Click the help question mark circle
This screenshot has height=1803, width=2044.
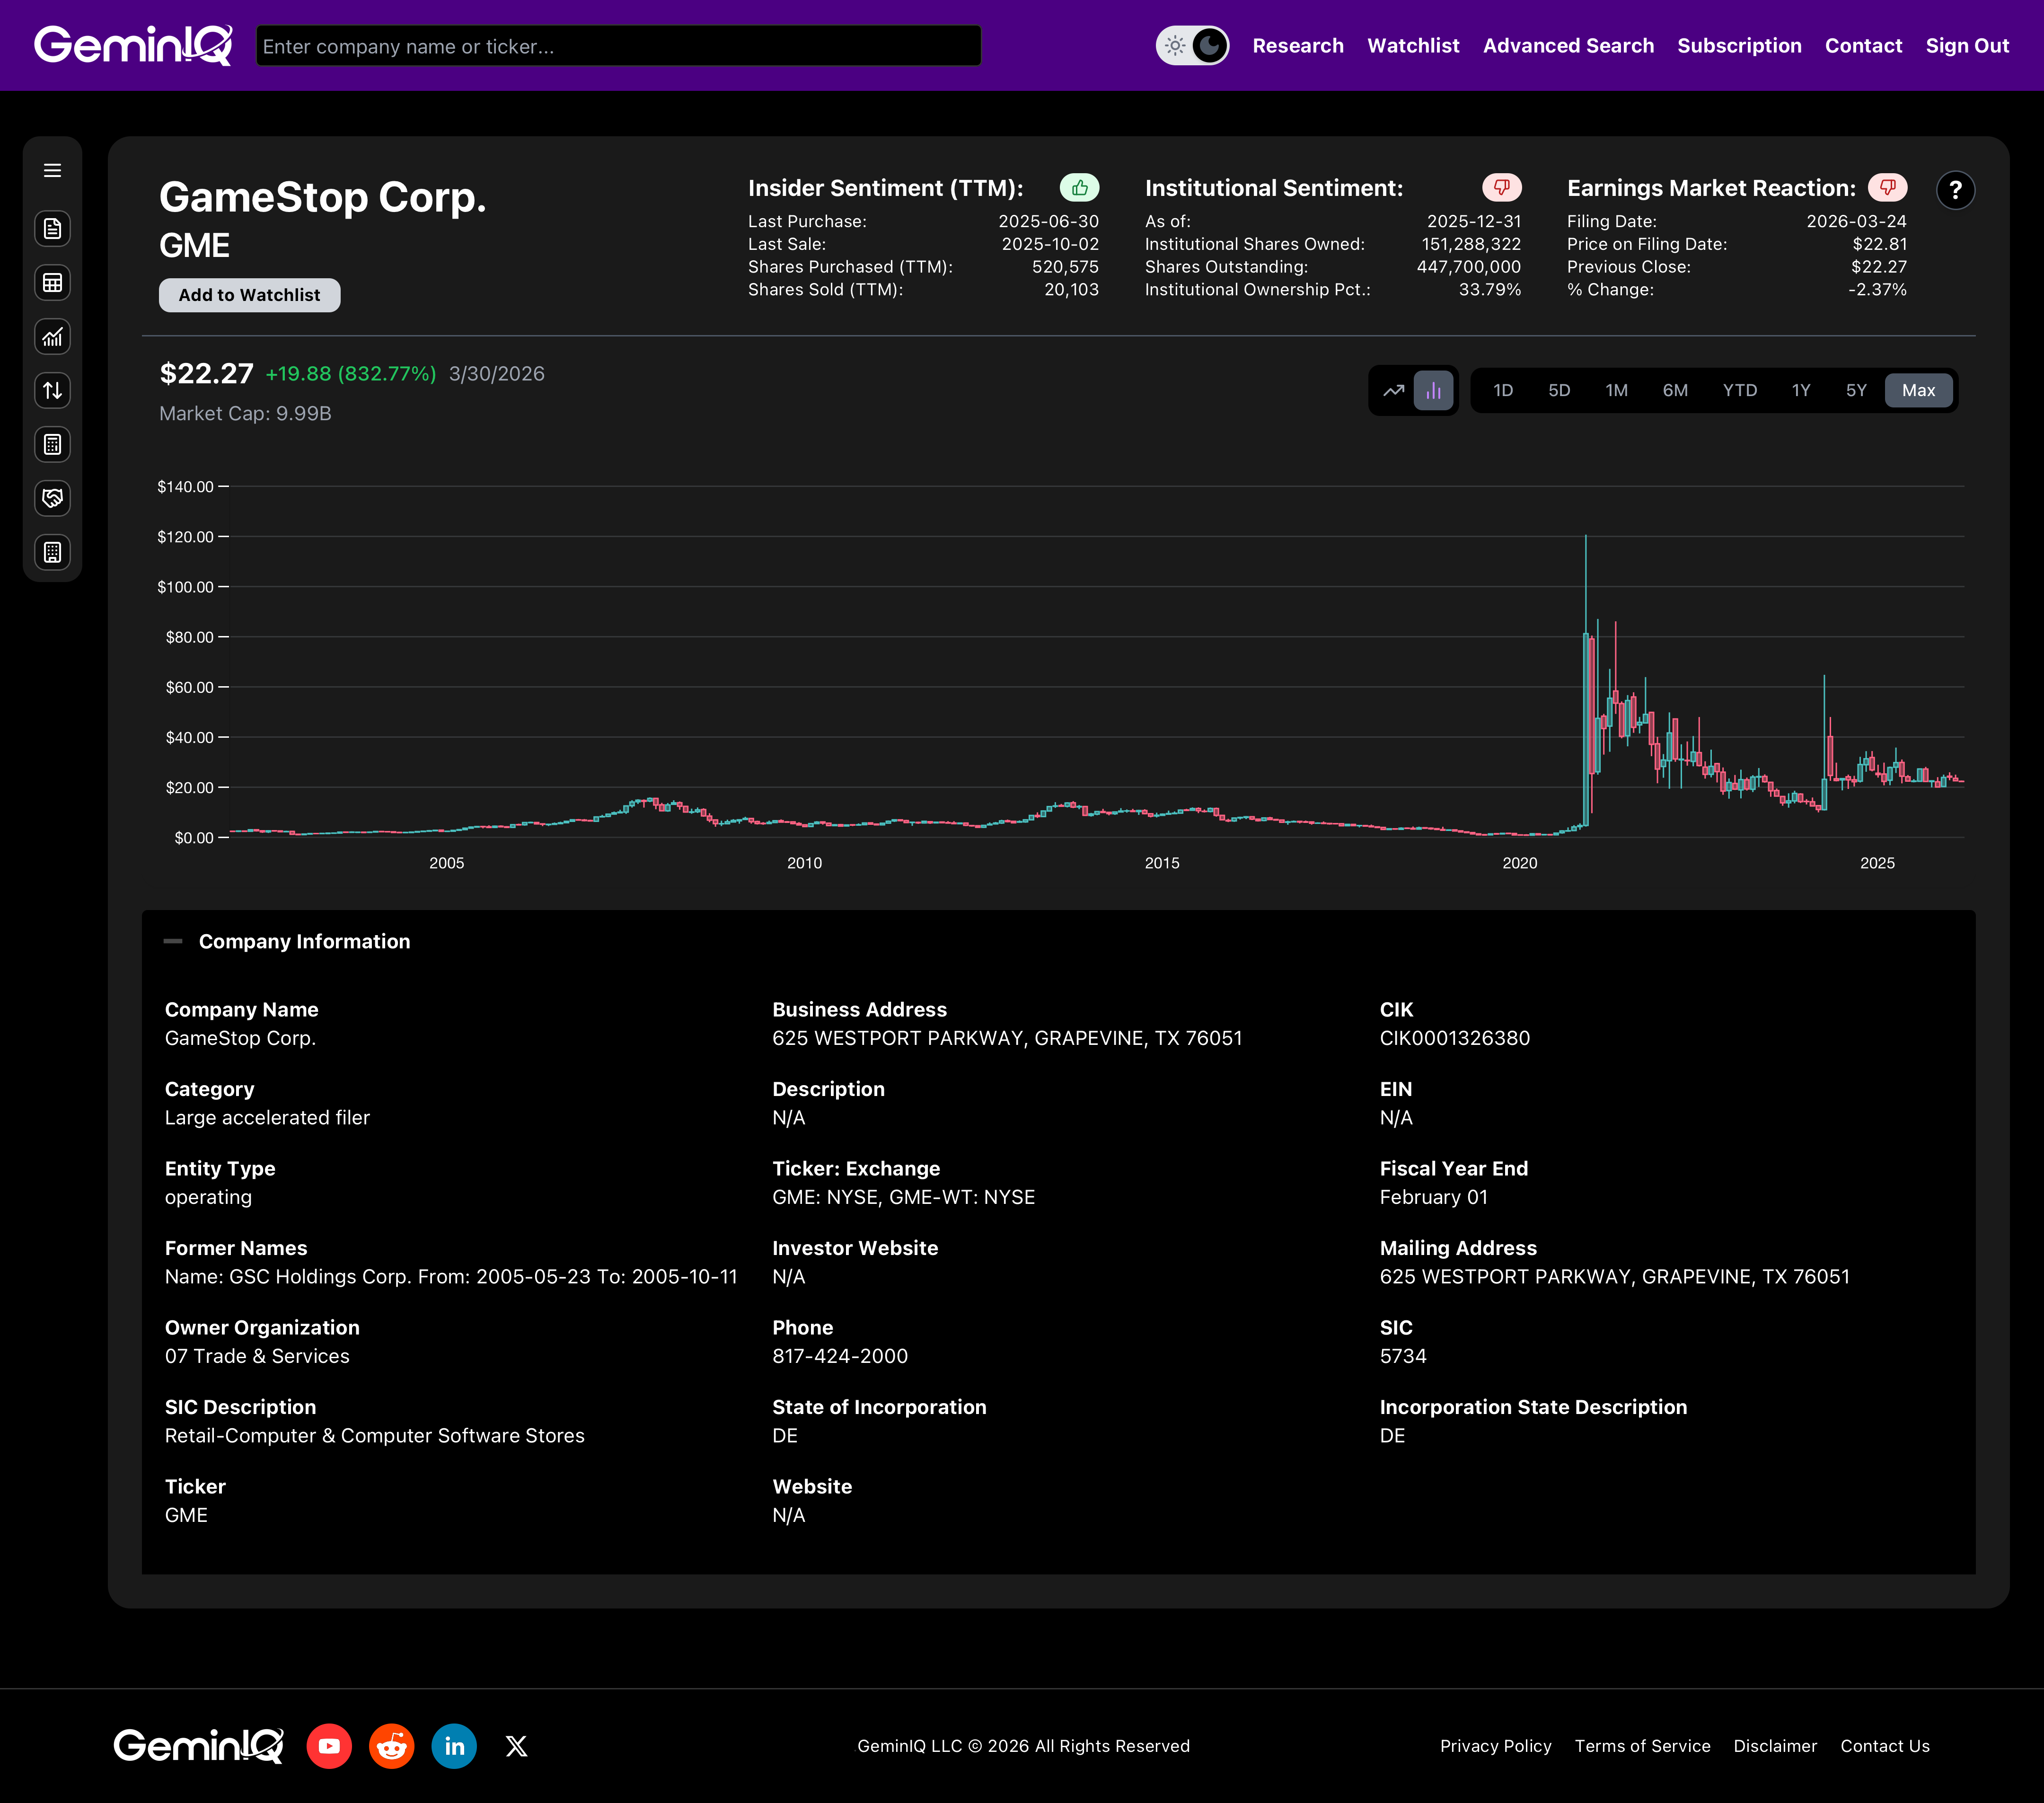coord(1957,190)
